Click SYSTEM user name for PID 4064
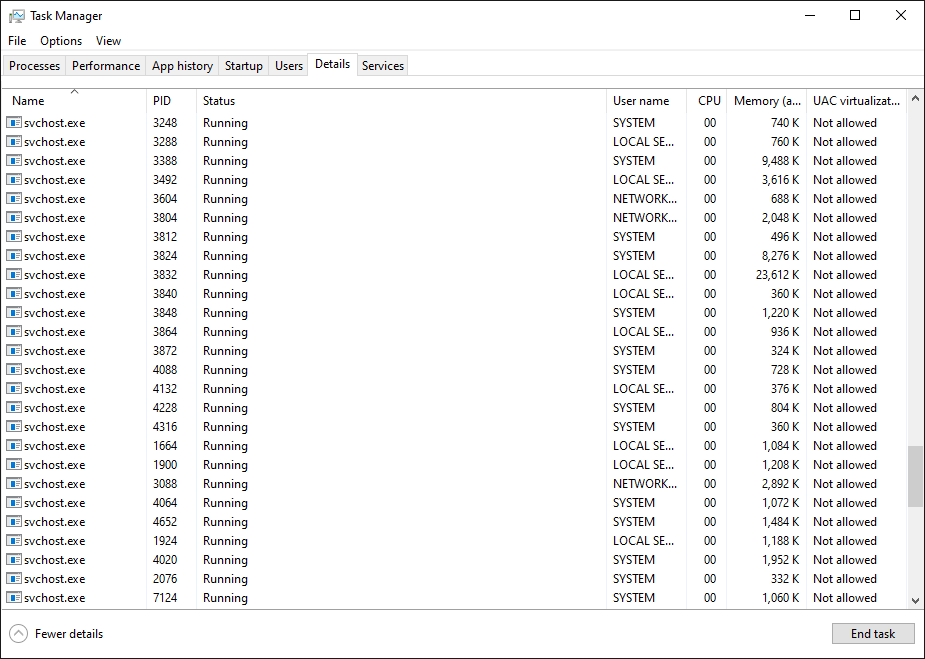Screen dimensions: 925x659 click(x=634, y=503)
